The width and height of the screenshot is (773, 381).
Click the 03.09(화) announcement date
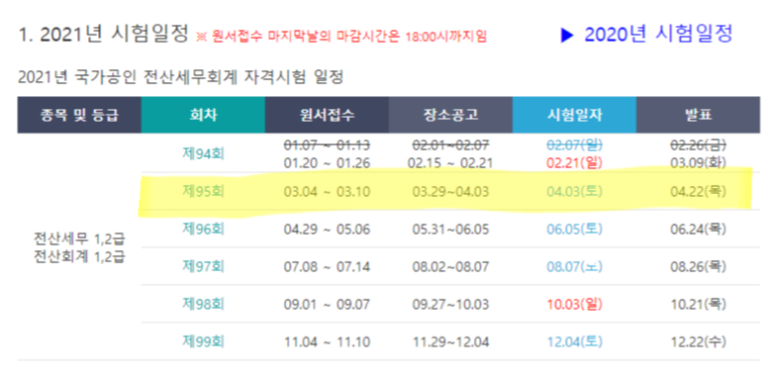[698, 163]
